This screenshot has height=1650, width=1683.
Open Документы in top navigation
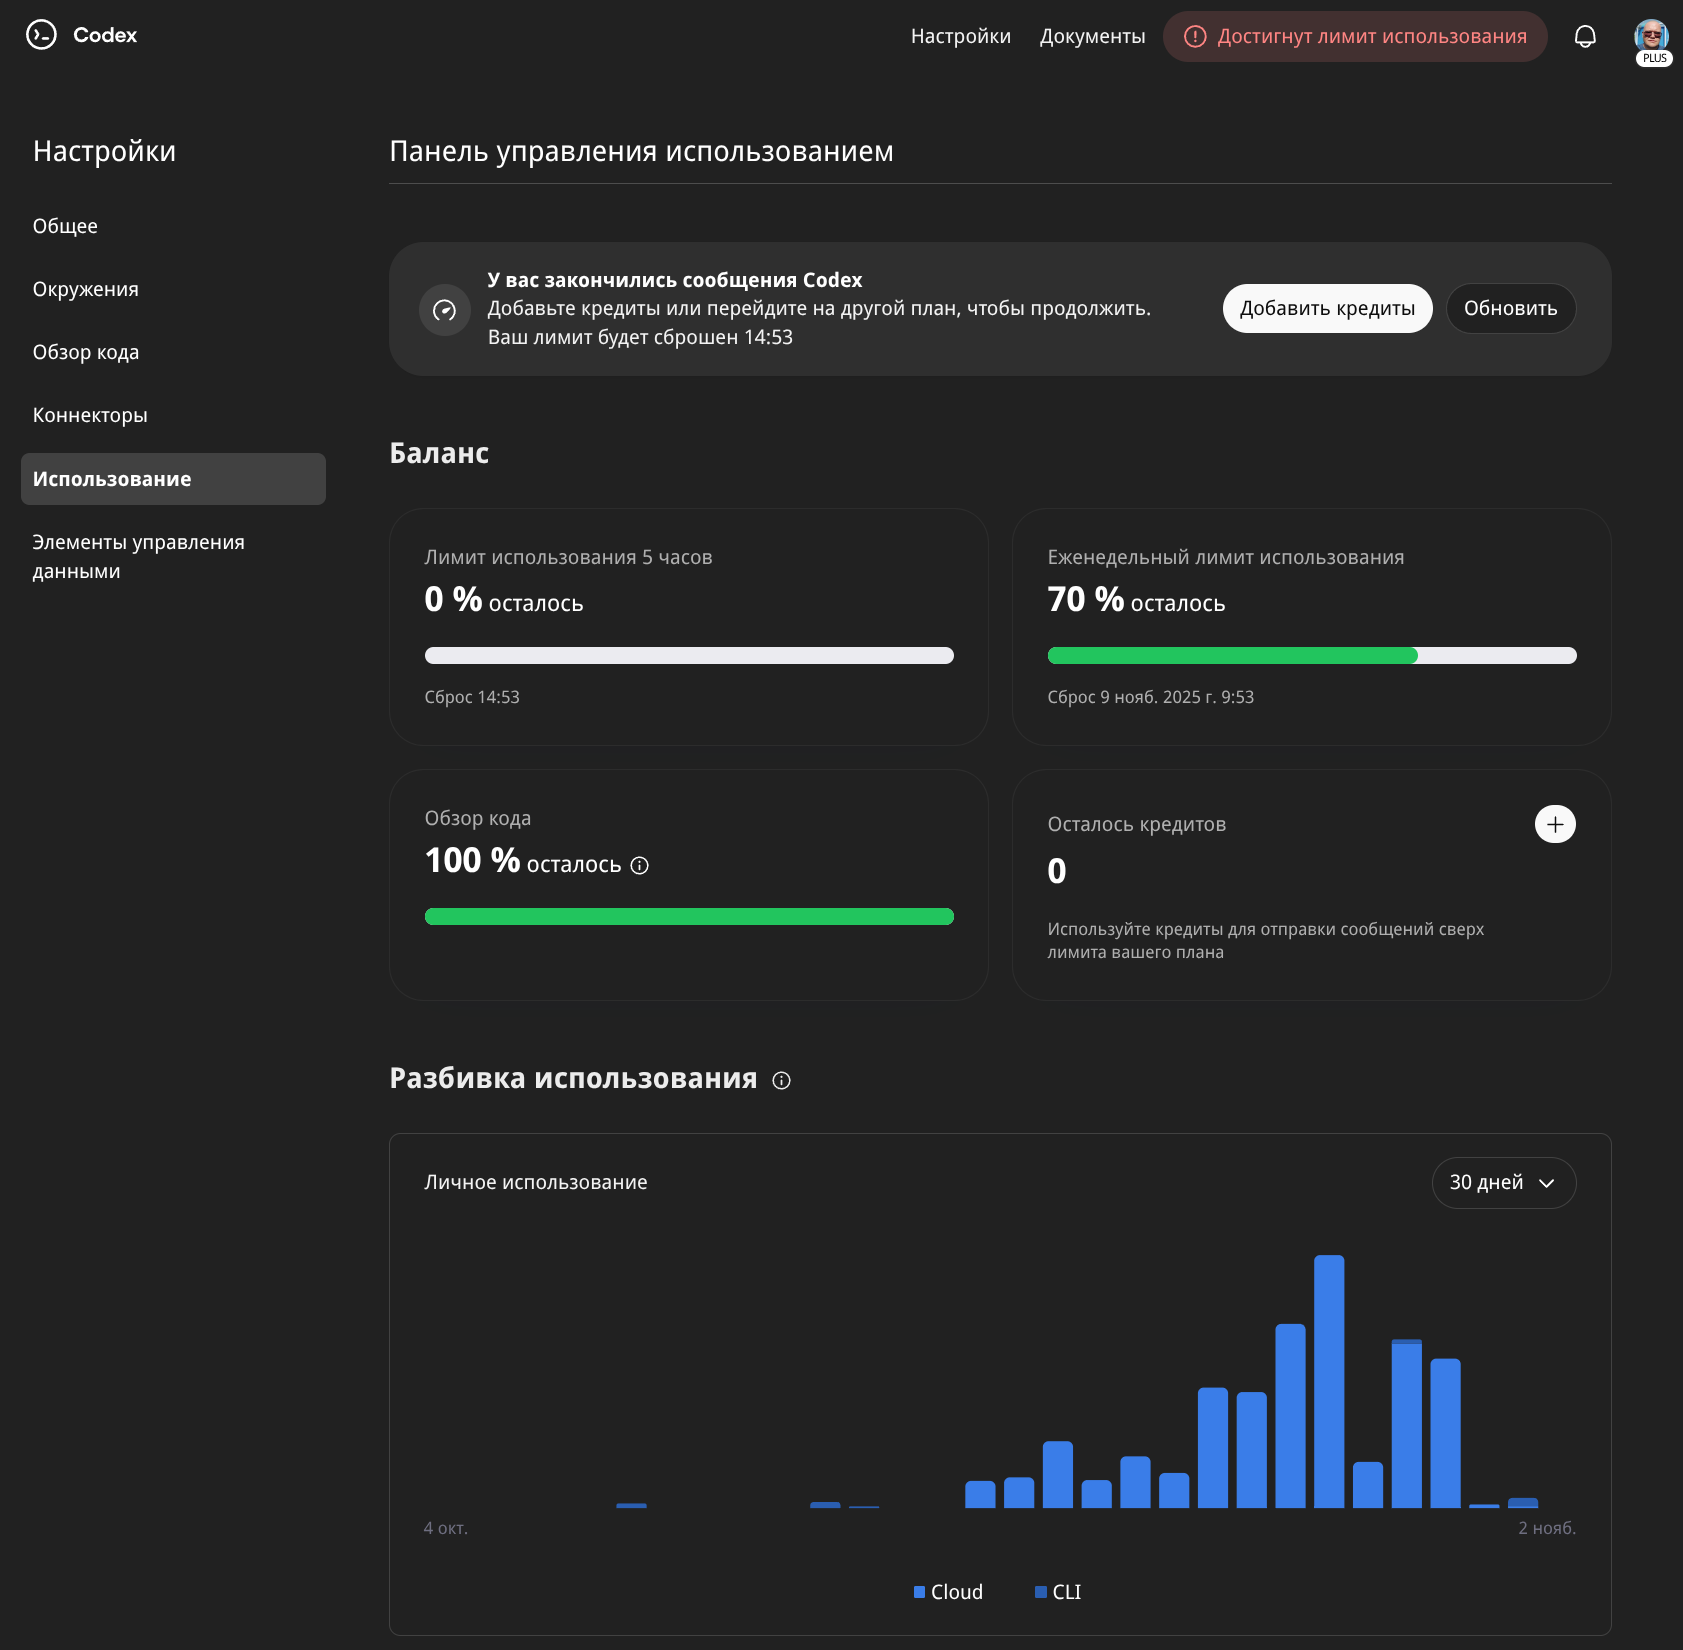coord(1092,37)
